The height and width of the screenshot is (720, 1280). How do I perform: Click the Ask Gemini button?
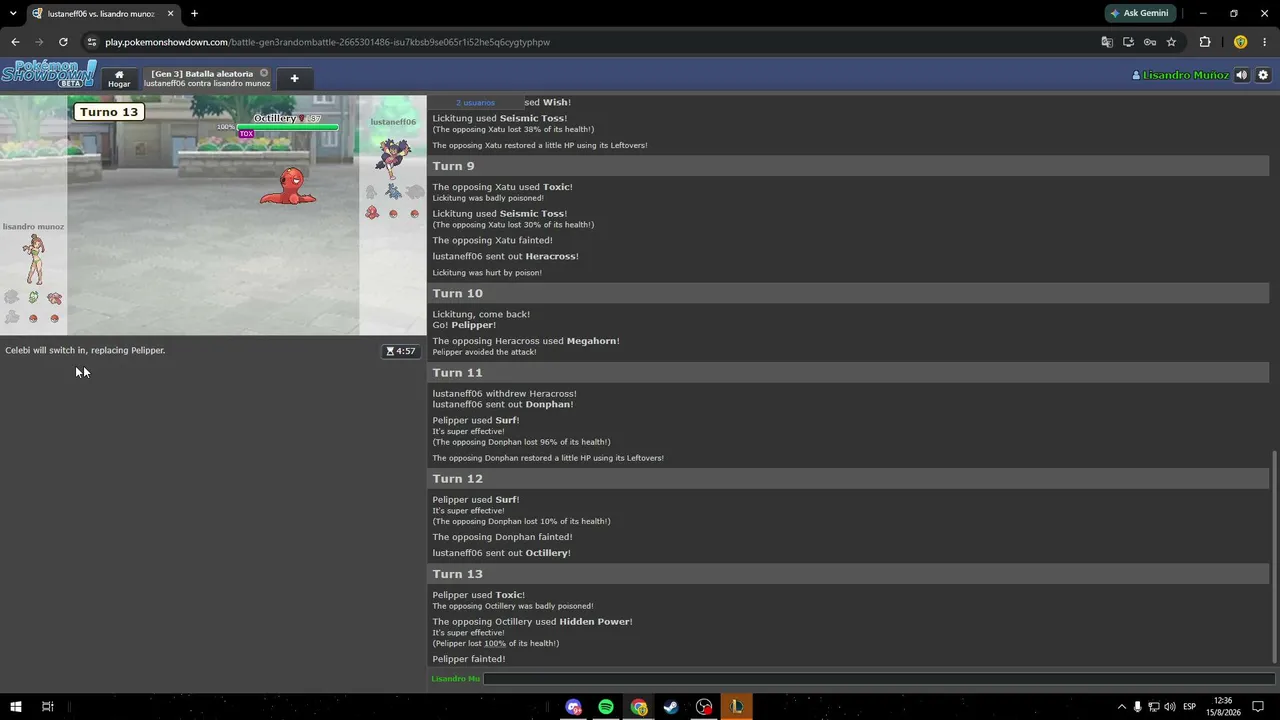pos(1140,13)
